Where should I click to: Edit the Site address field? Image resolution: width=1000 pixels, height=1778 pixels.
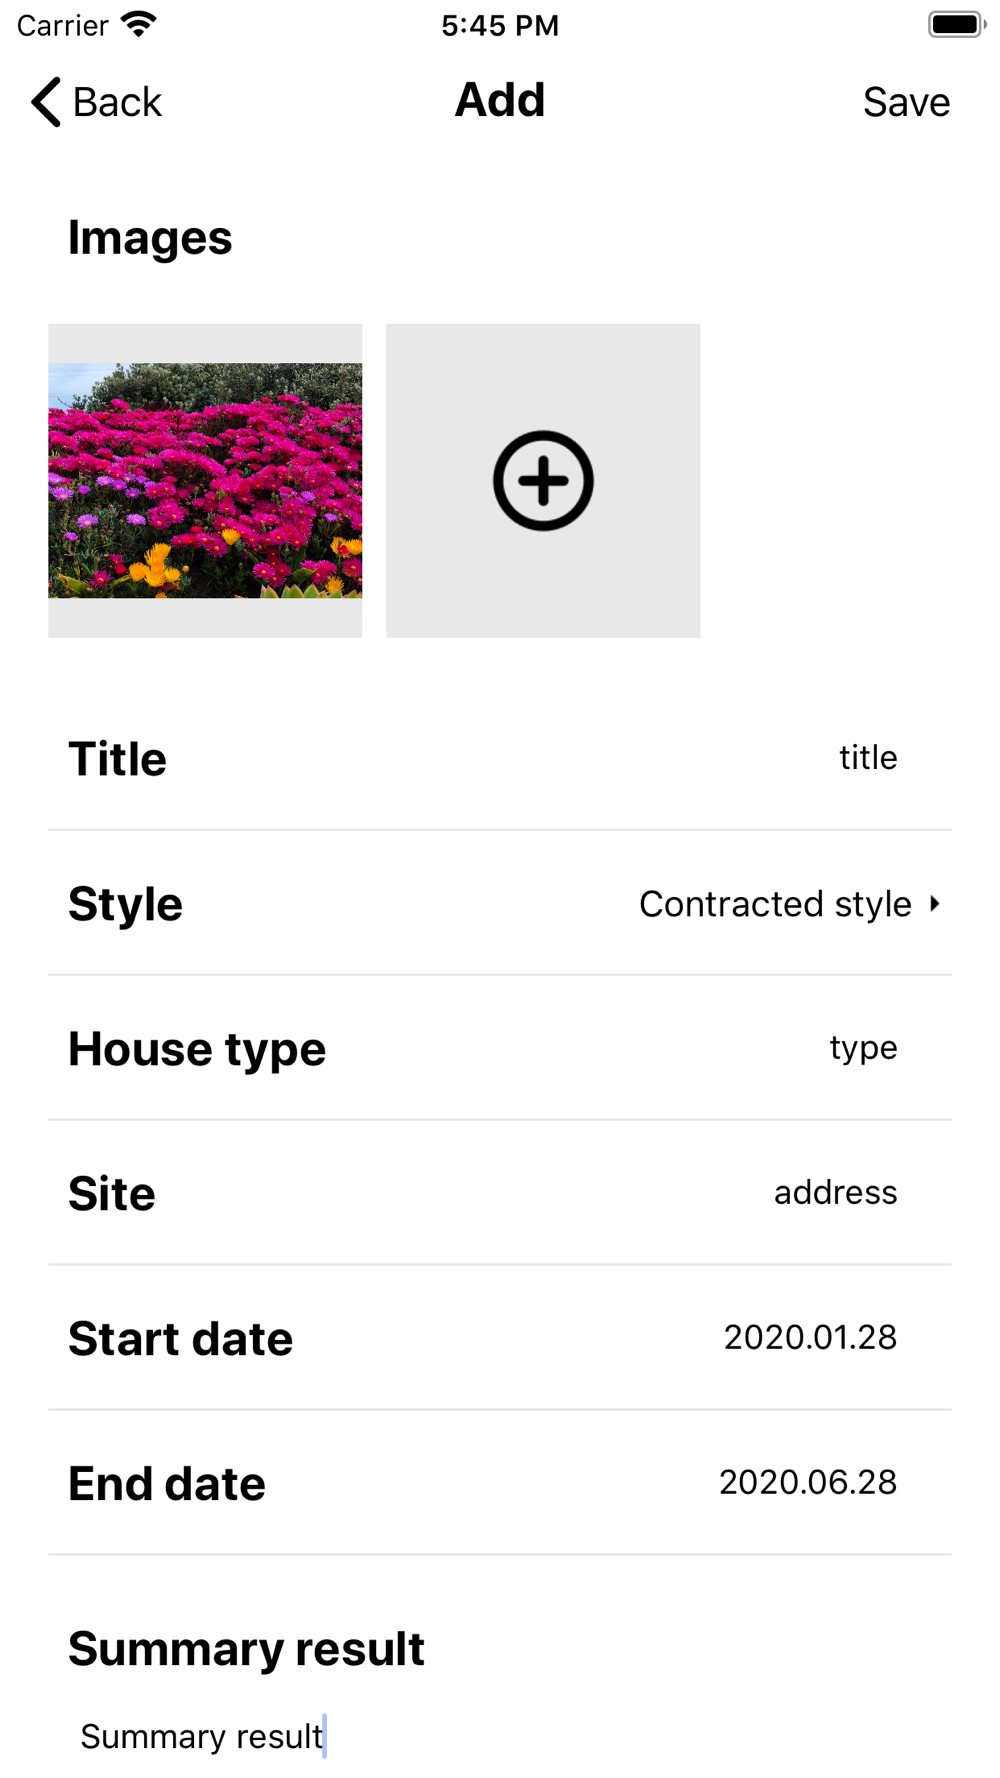click(835, 1193)
